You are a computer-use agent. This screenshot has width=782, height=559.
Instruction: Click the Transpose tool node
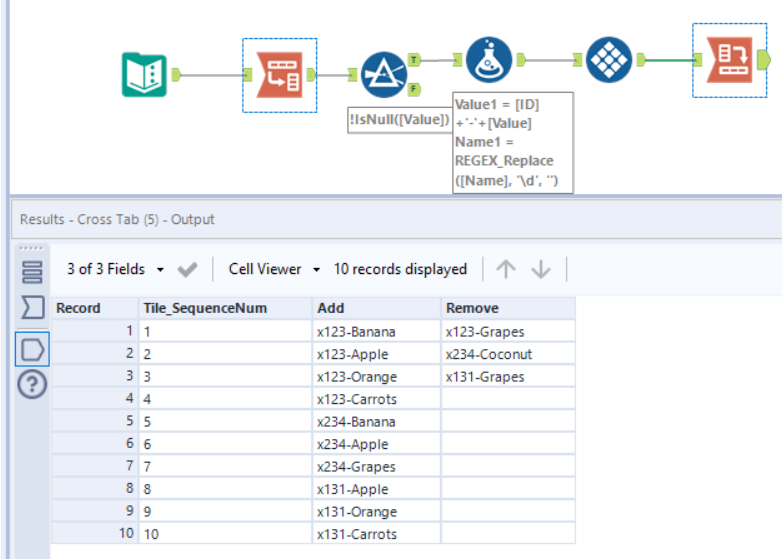point(279,74)
